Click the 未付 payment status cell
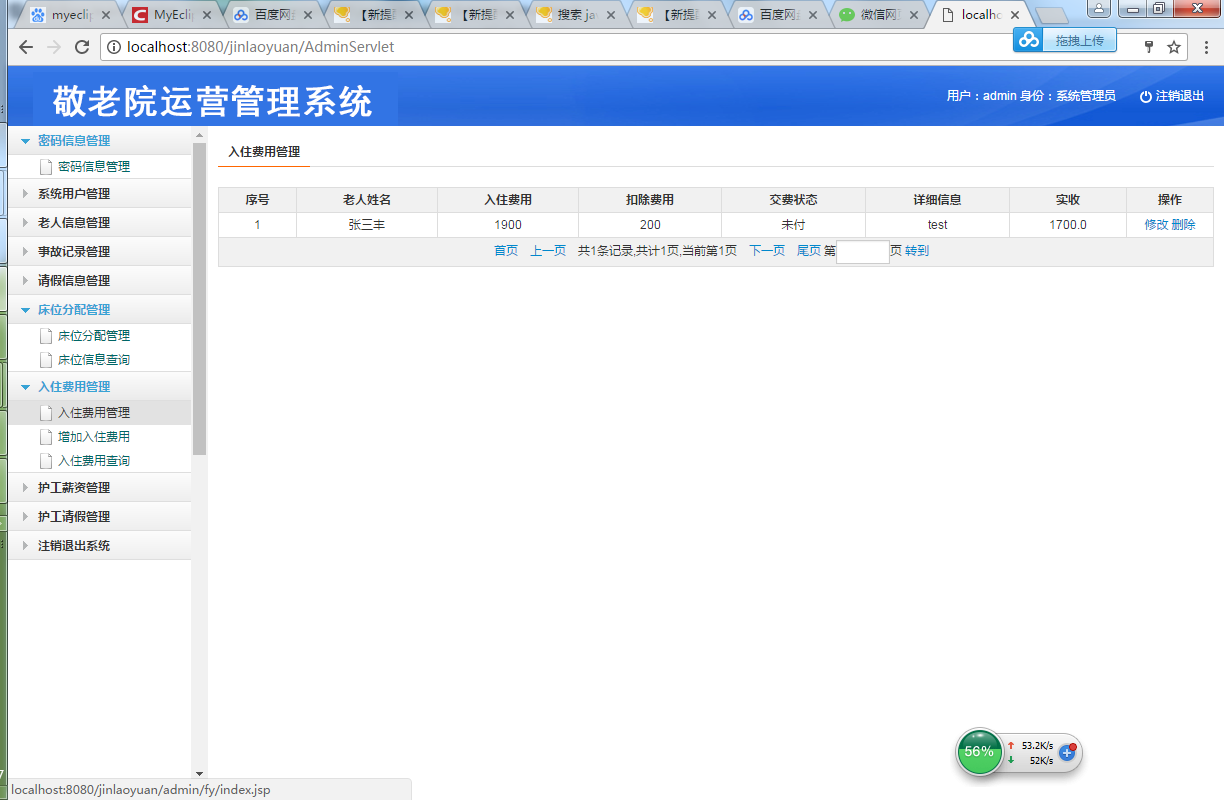The image size is (1224, 800). (794, 225)
